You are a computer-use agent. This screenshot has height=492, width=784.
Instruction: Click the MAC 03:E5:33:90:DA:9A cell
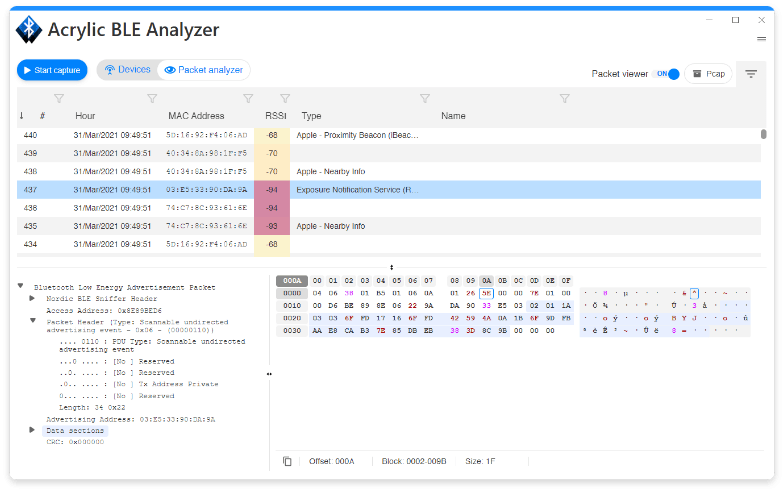206,190
